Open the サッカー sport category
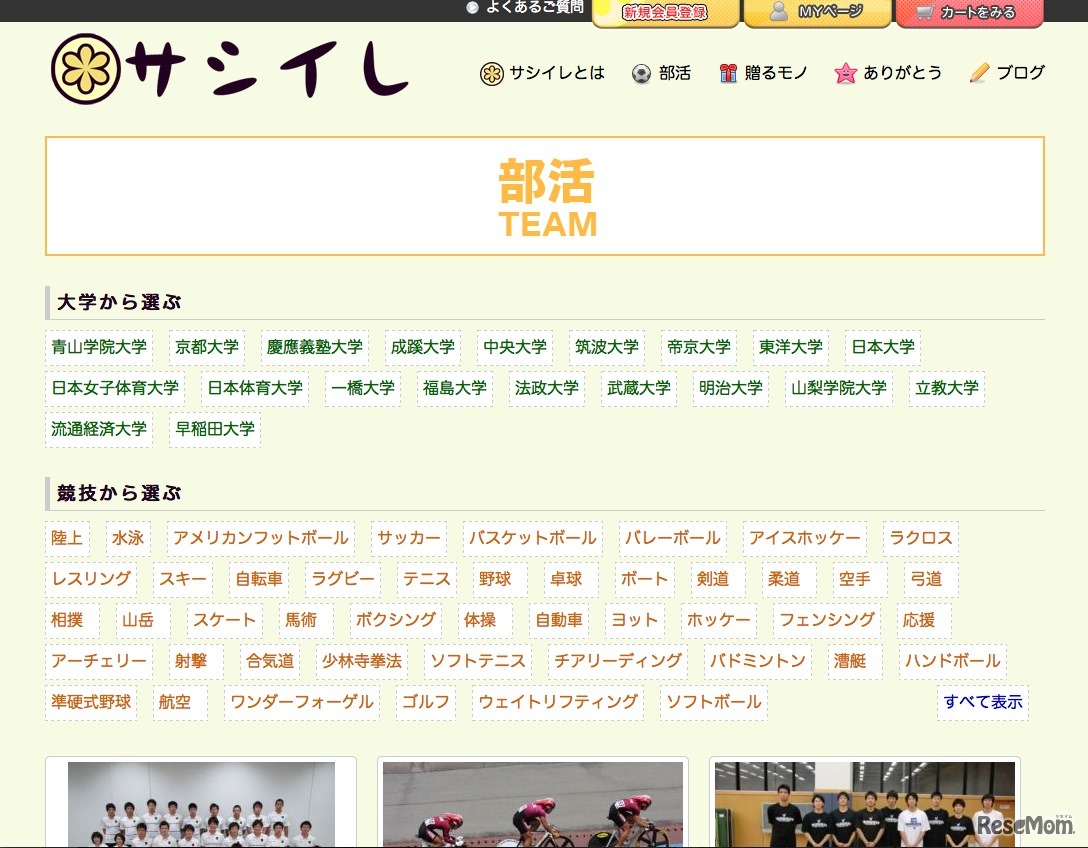Screen dimensions: 1088x848 408,538
